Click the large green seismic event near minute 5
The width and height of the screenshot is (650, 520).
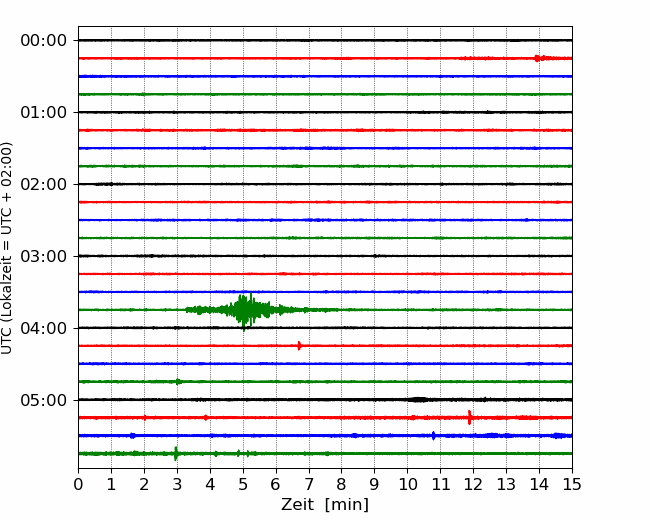248,311
